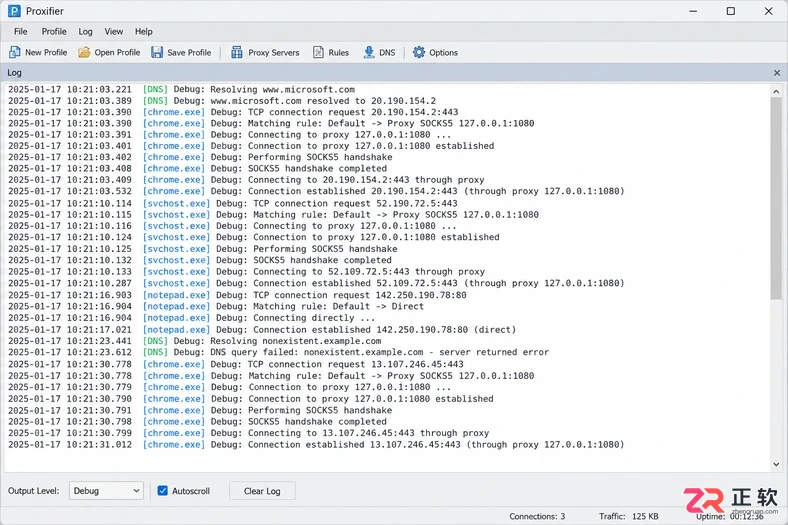Viewport: 788px width, 525px height.
Task: Click the Proxifier app icon in title bar
Action: (14, 11)
